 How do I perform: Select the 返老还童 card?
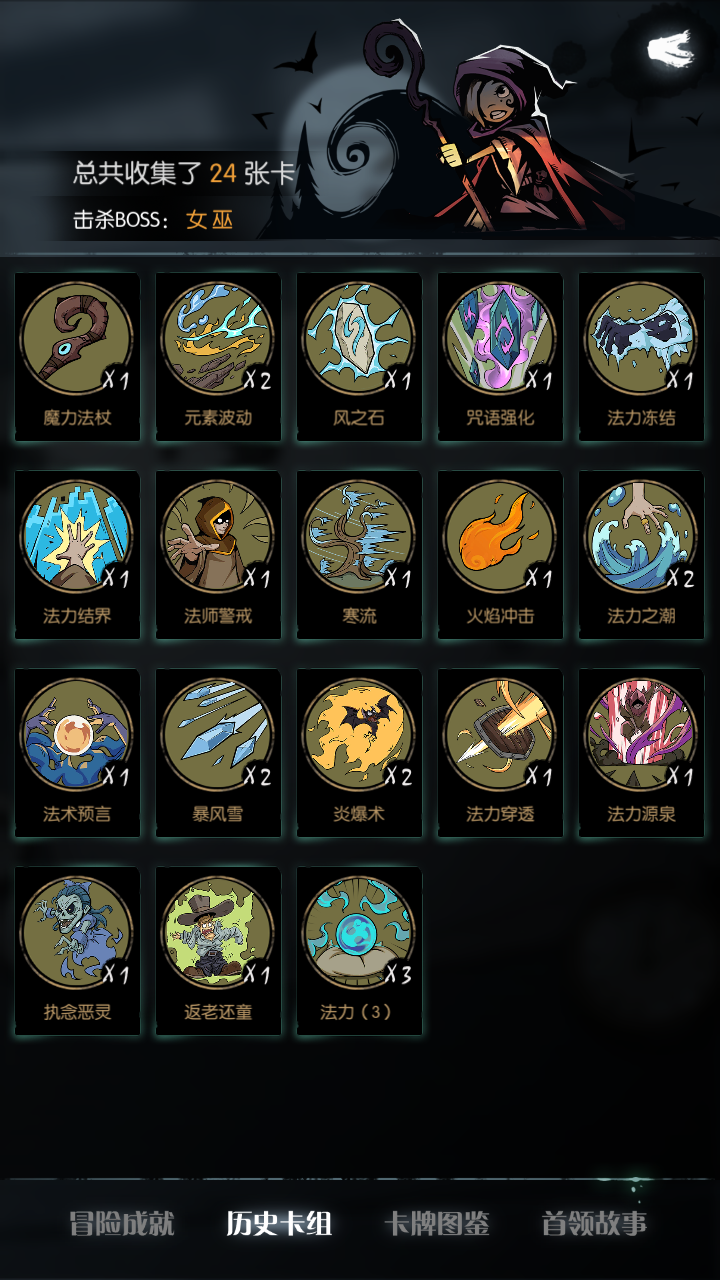(218, 951)
